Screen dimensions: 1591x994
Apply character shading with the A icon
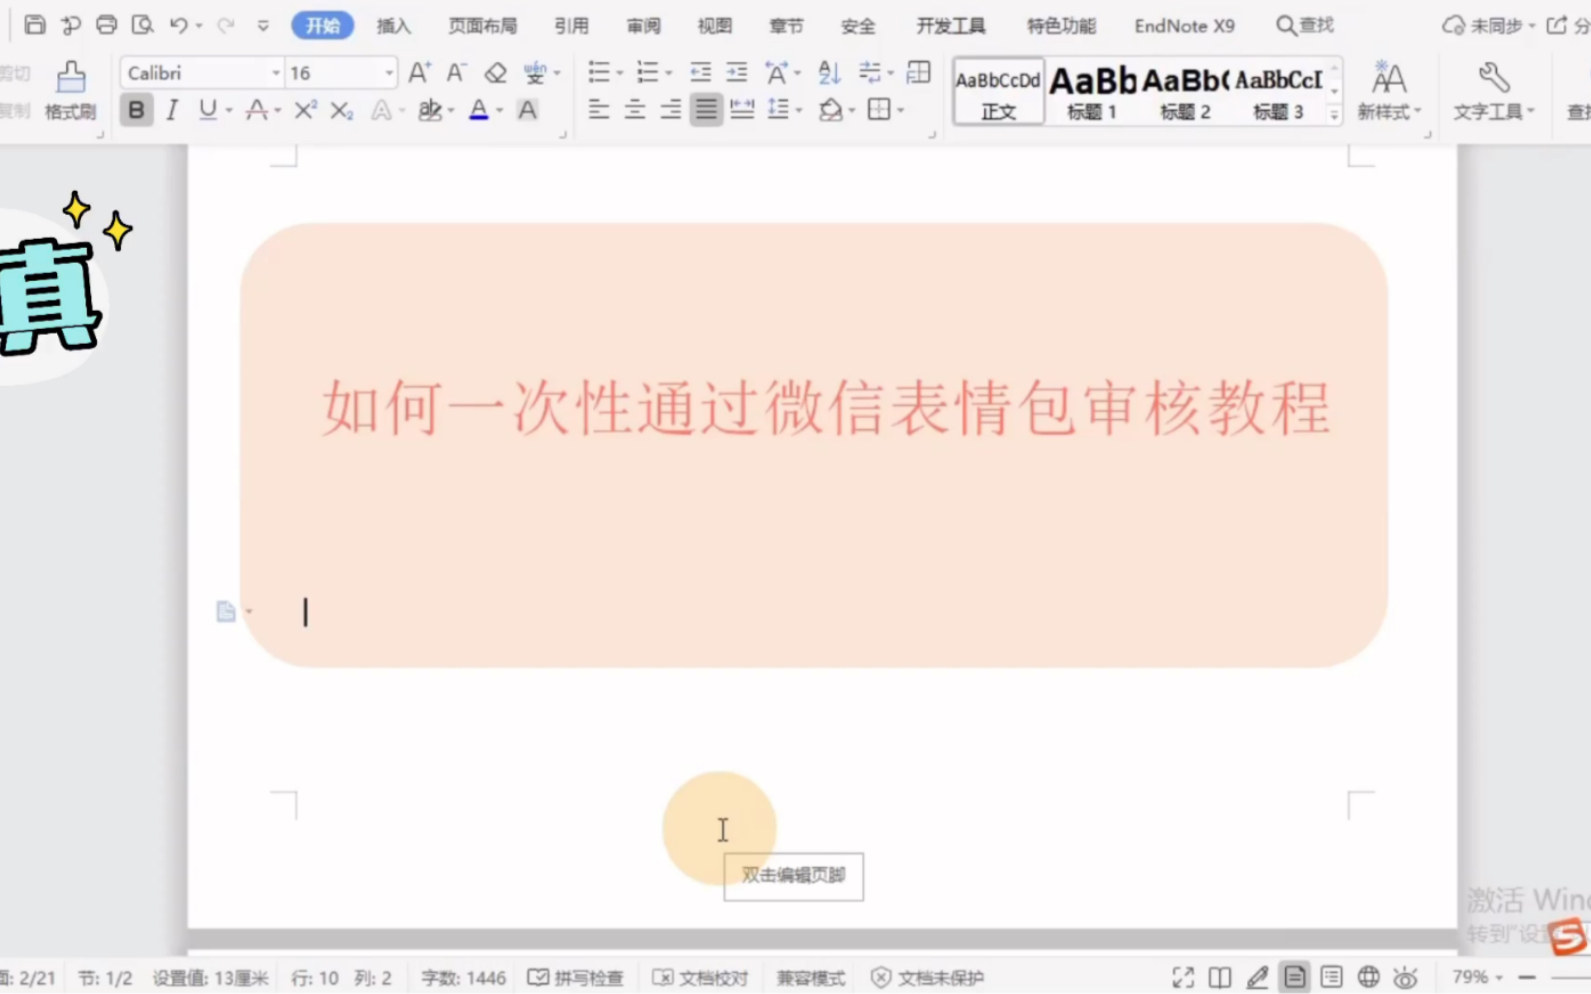[x=527, y=110]
